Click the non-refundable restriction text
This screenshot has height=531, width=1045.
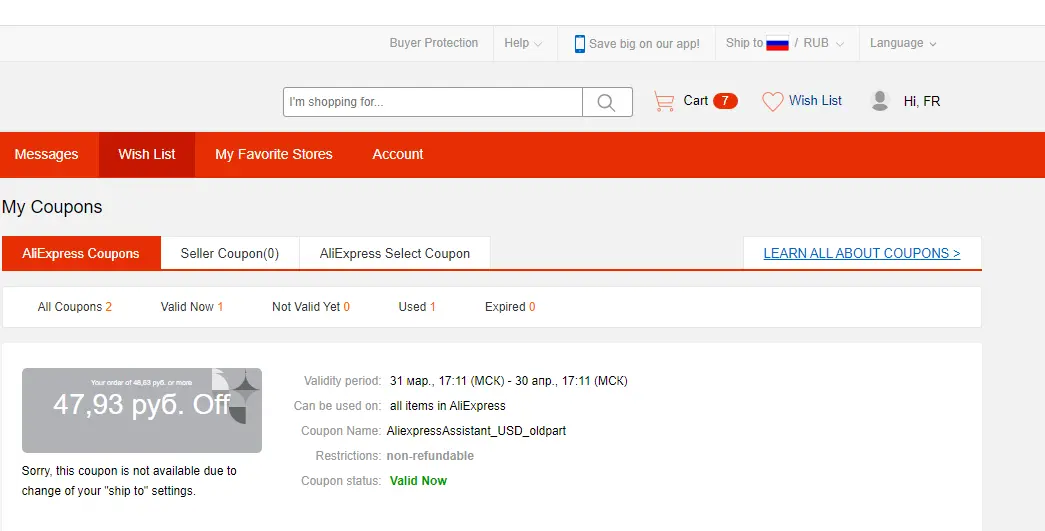pos(431,456)
